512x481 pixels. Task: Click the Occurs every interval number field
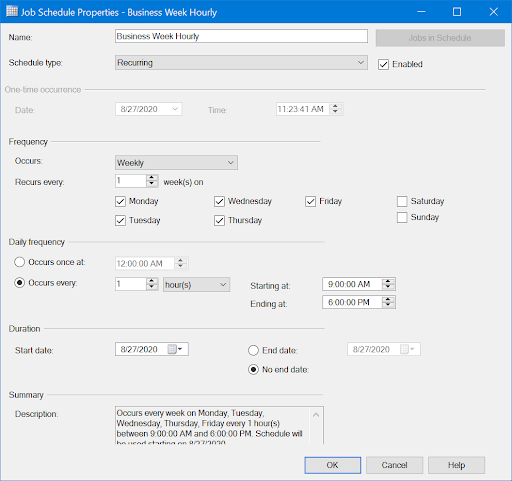131,284
